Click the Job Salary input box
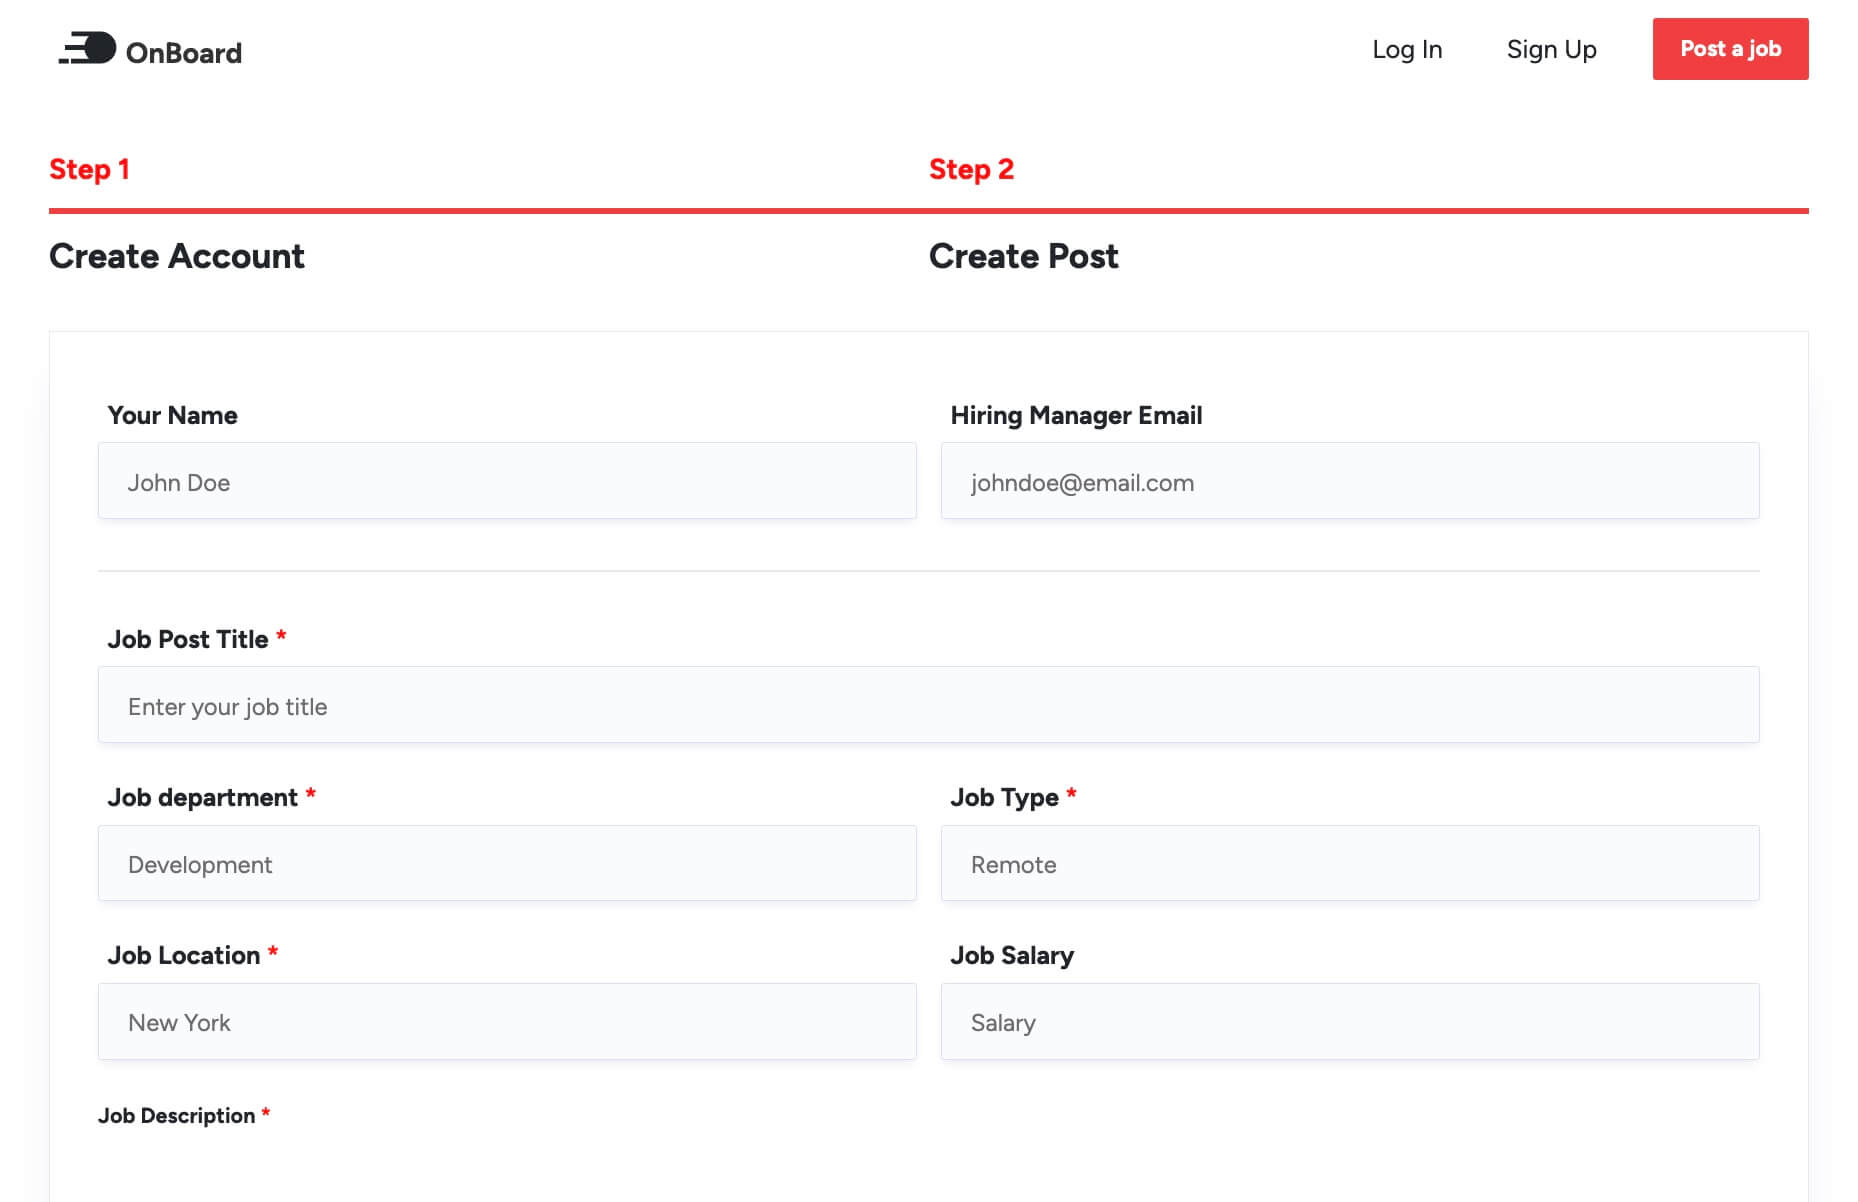 (x=1349, y=1021)
